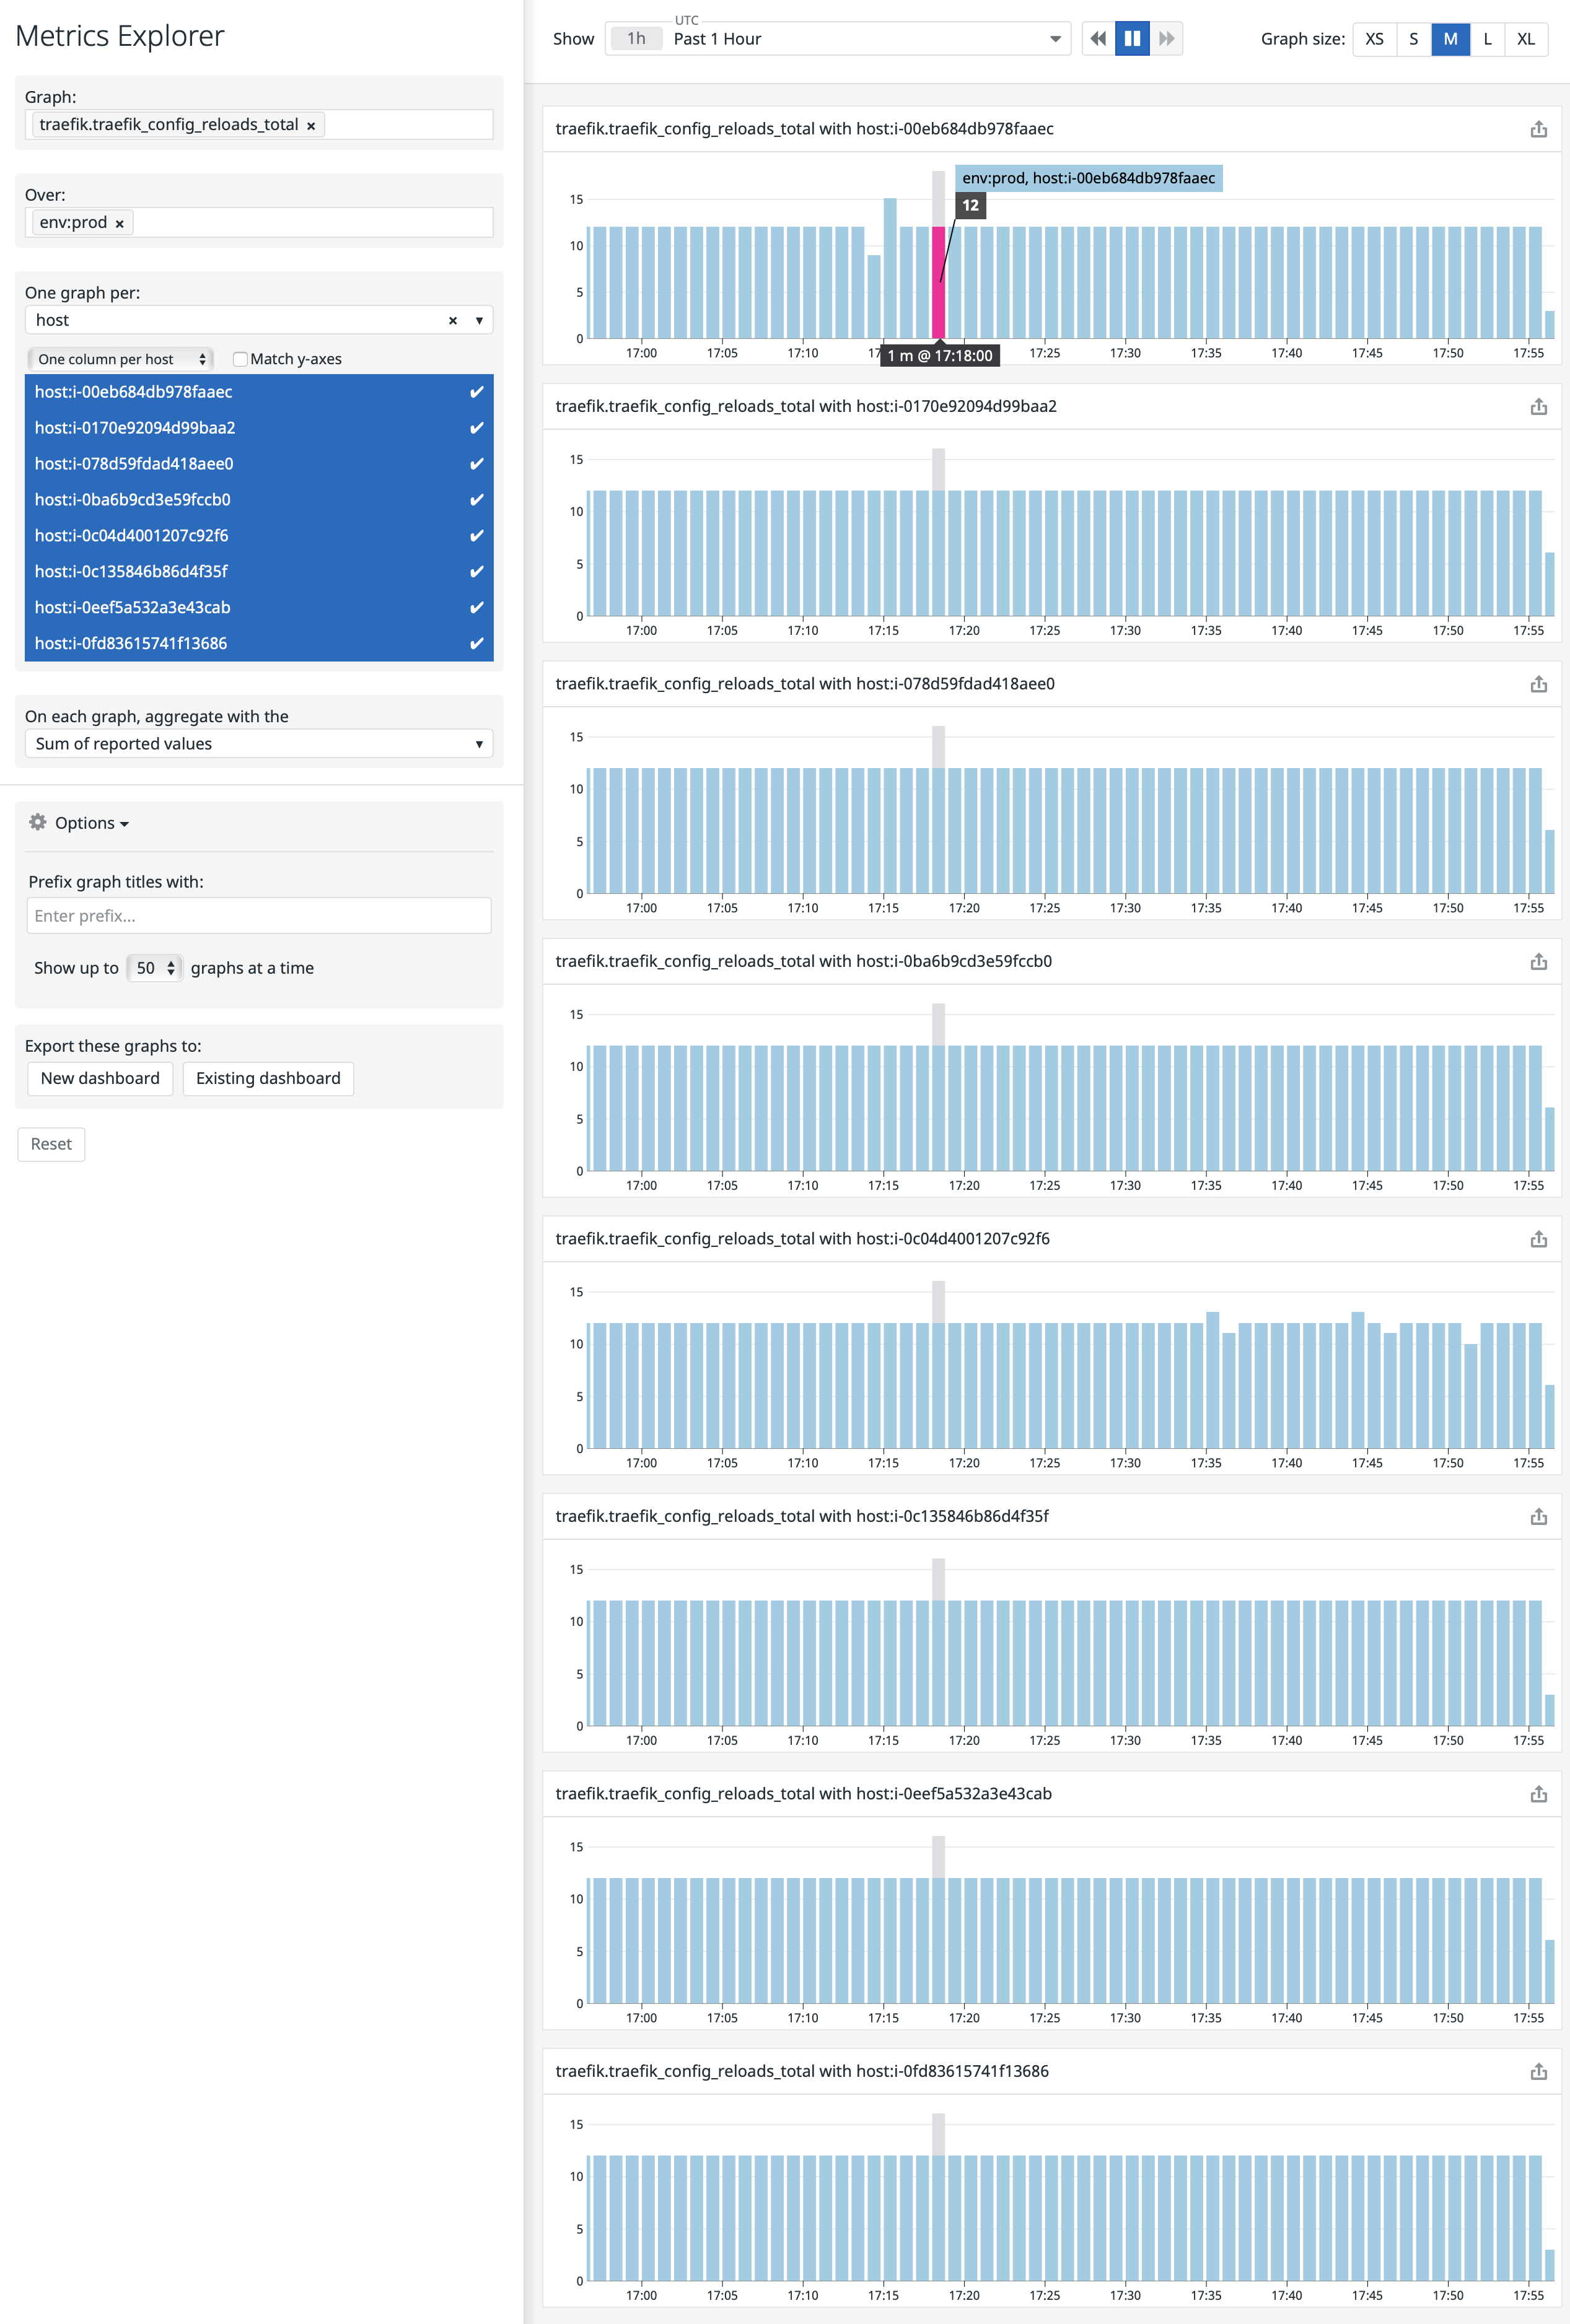Click share icon on i-0c04d4001207c92f6 graph
The width and height of the screenshot is (1570, 2324).
click(1538, 1239)
